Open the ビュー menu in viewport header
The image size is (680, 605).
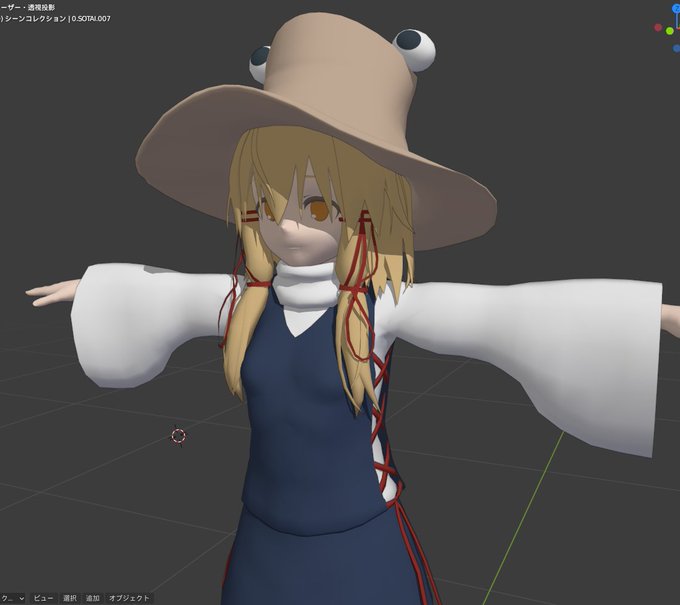pos(43,598)
